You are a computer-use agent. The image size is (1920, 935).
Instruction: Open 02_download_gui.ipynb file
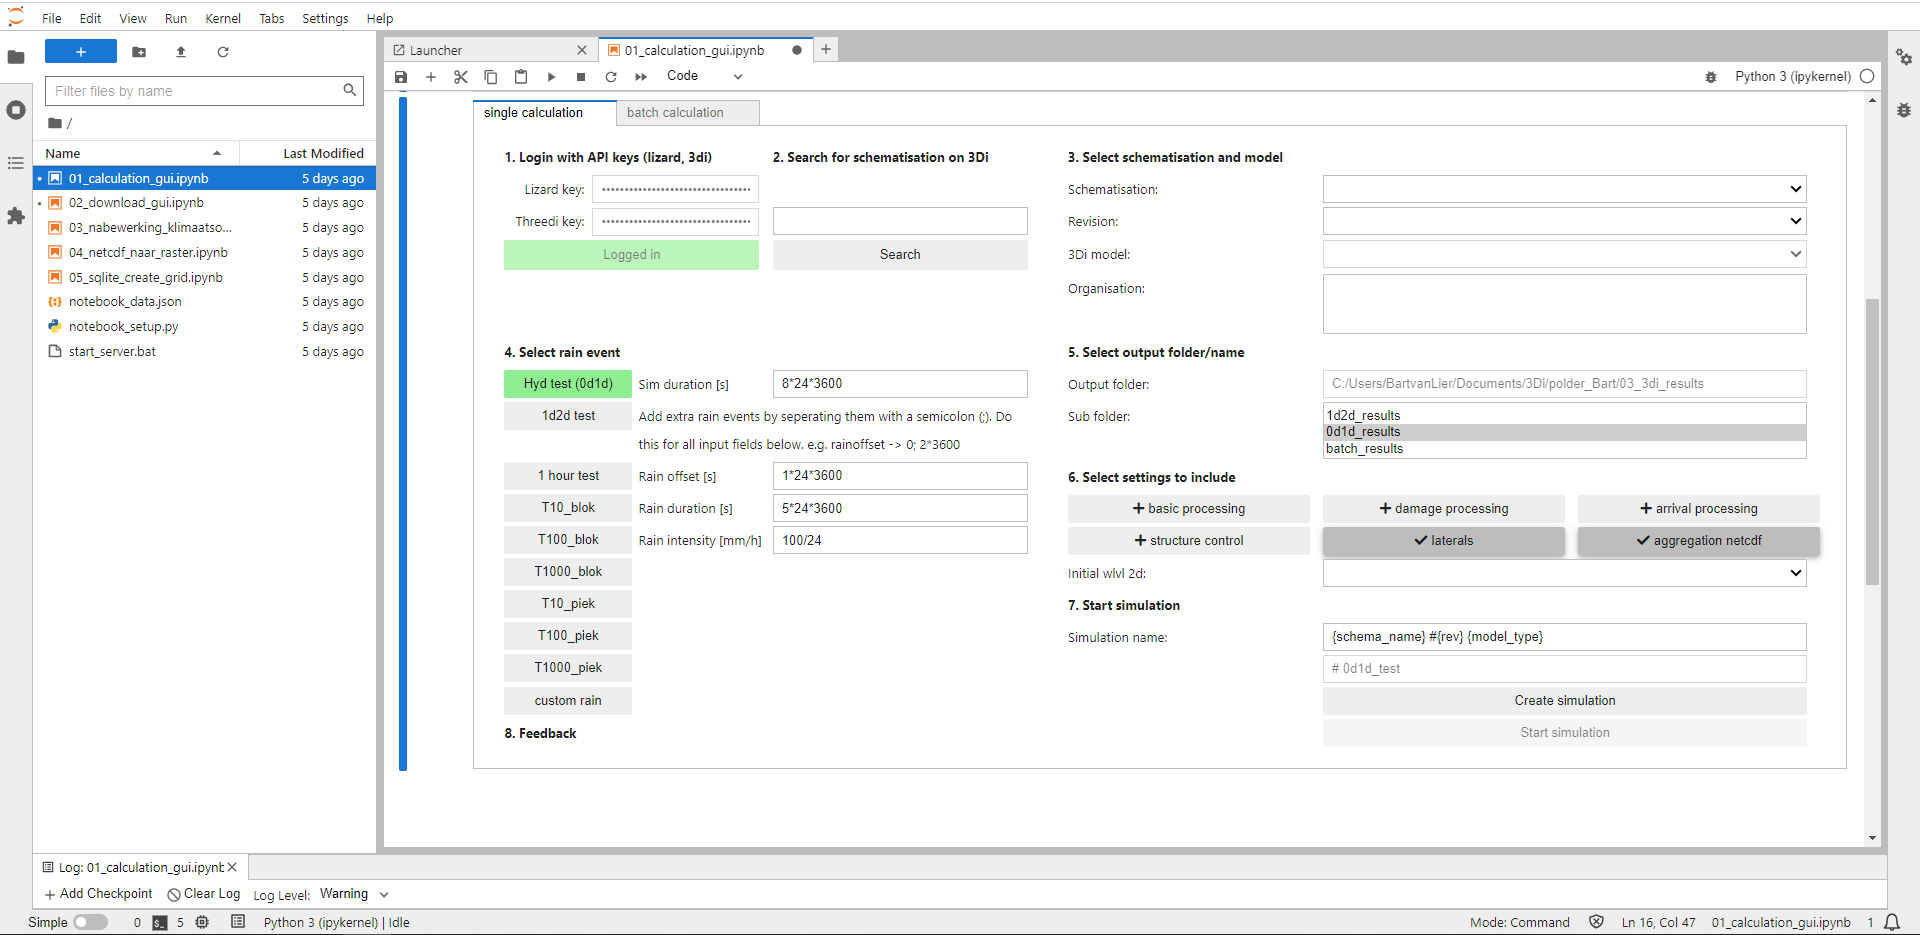pos(204,203)
